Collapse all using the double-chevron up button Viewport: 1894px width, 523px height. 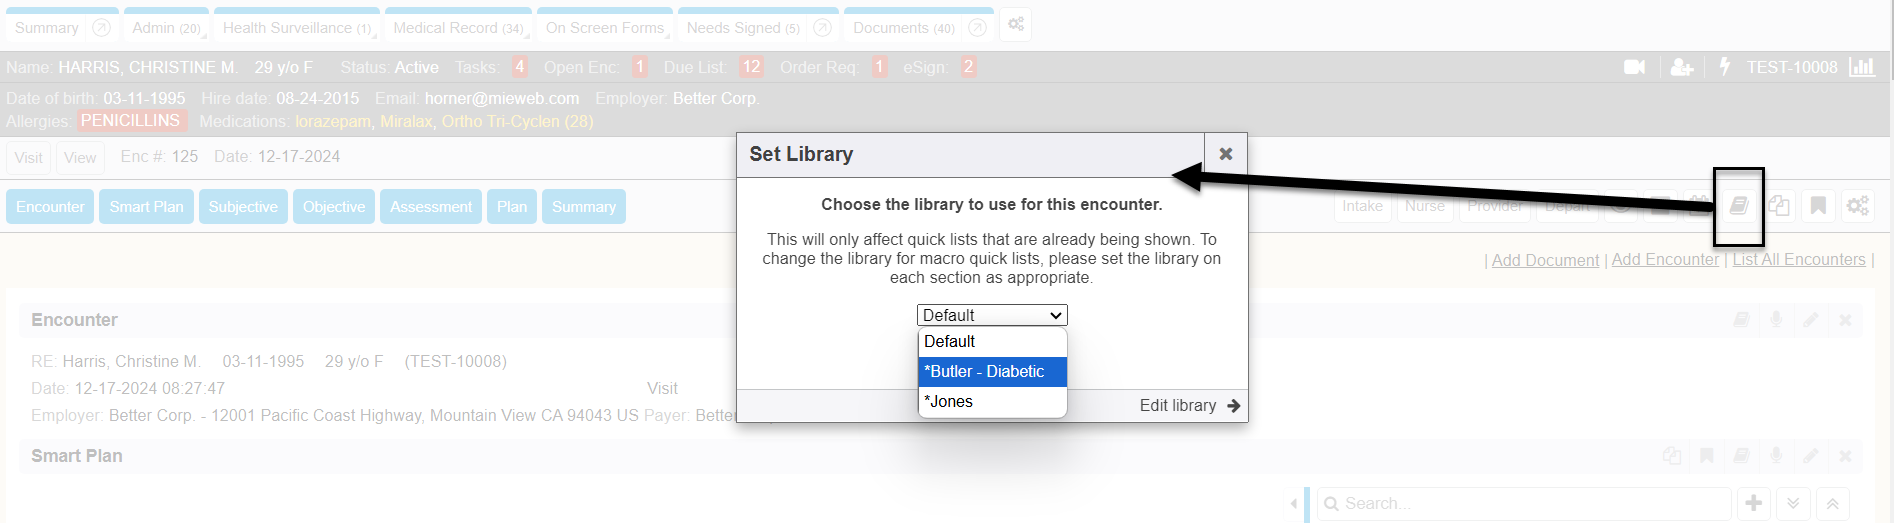1833,503
